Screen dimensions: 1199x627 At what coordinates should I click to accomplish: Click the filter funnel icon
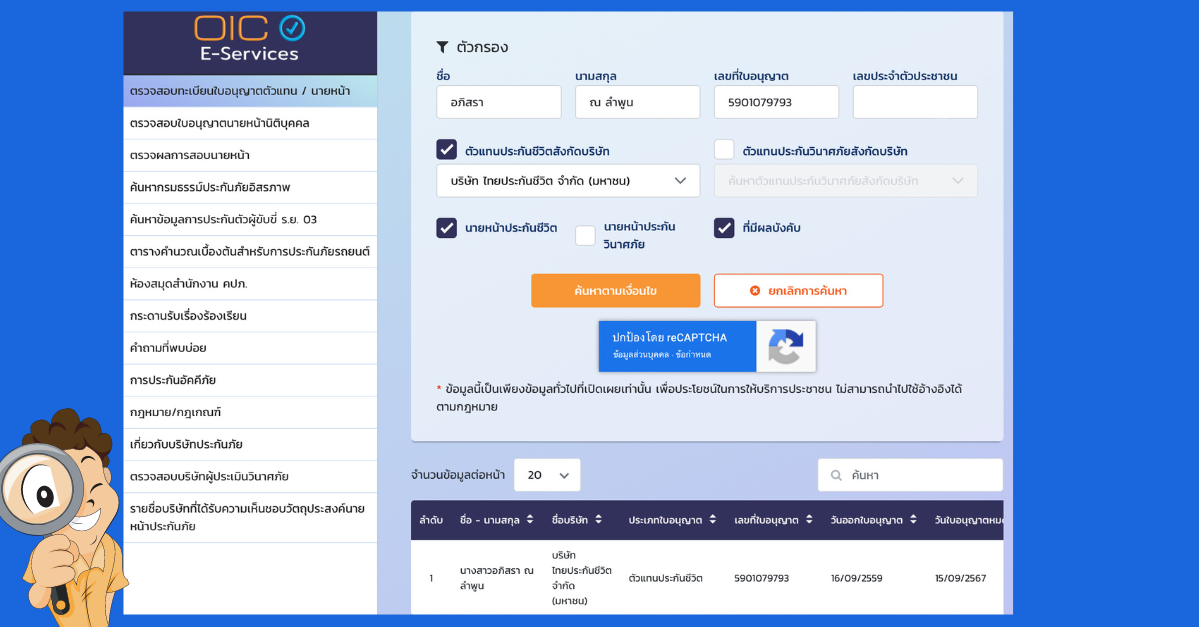coord(442,47)
